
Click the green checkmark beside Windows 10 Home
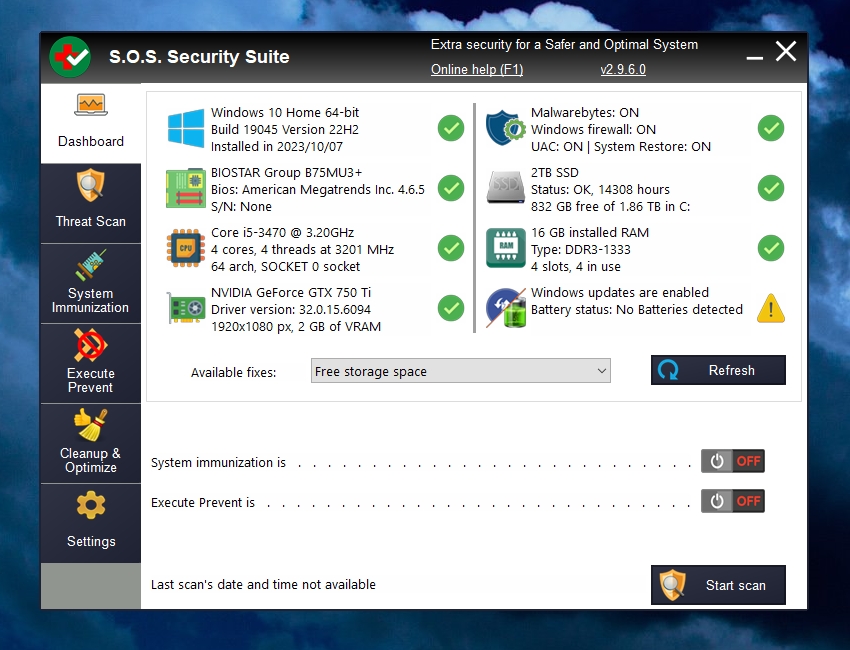click(451, 128)
